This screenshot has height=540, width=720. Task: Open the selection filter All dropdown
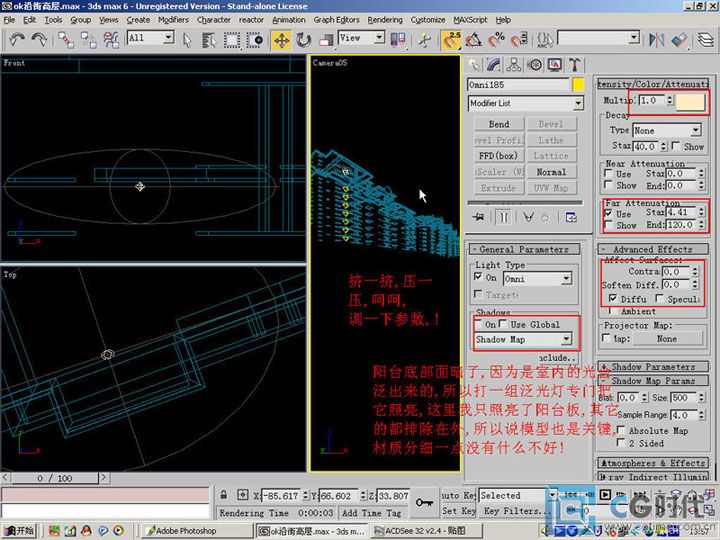pyautogui.click(x=151, y=38)
